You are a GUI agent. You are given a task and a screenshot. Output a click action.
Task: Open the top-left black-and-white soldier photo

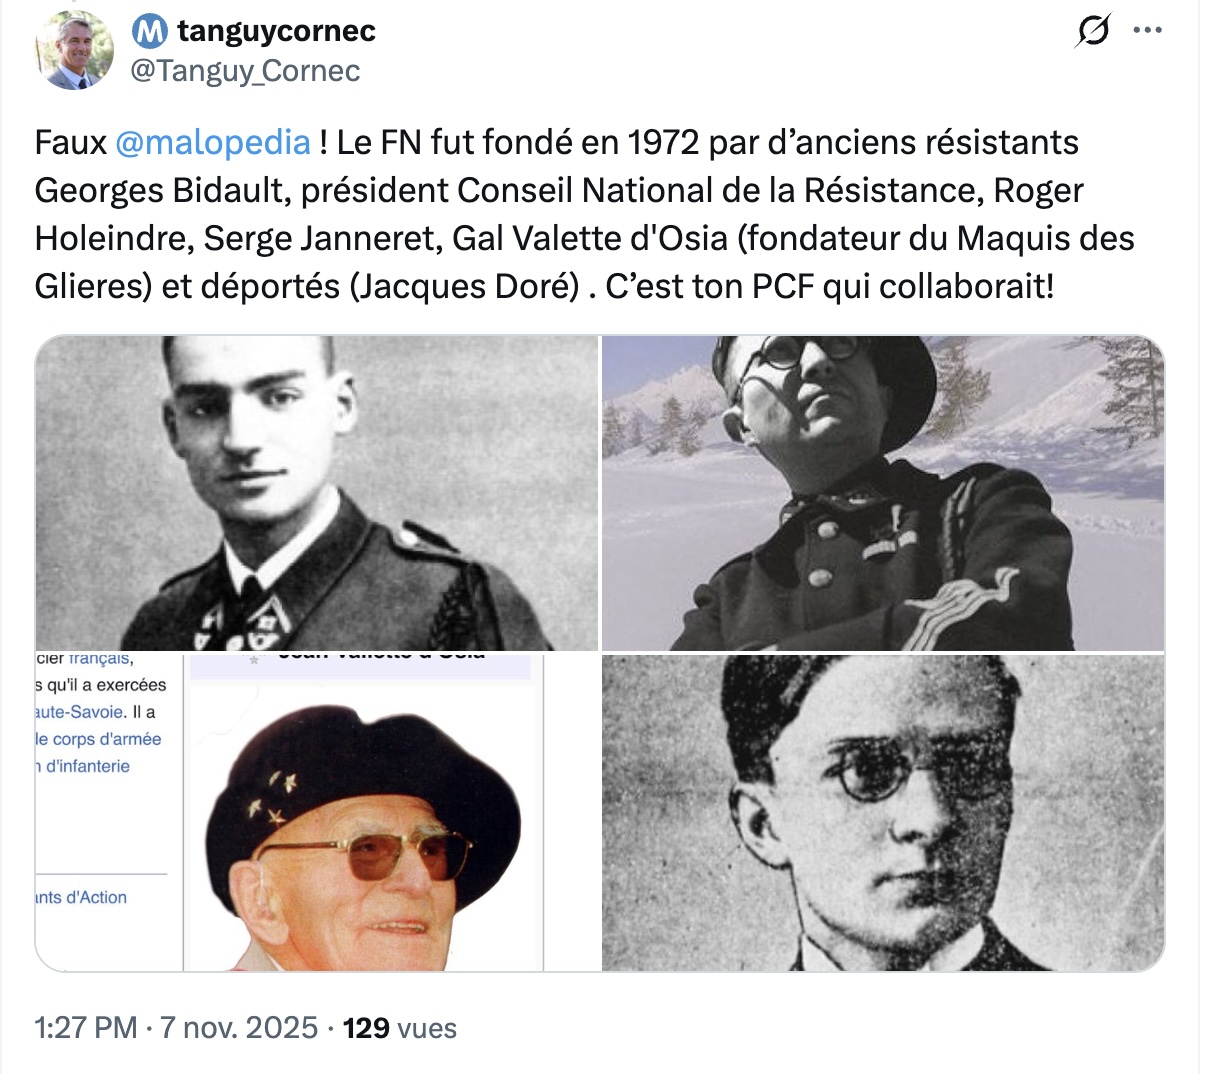(x=316, y=493)
